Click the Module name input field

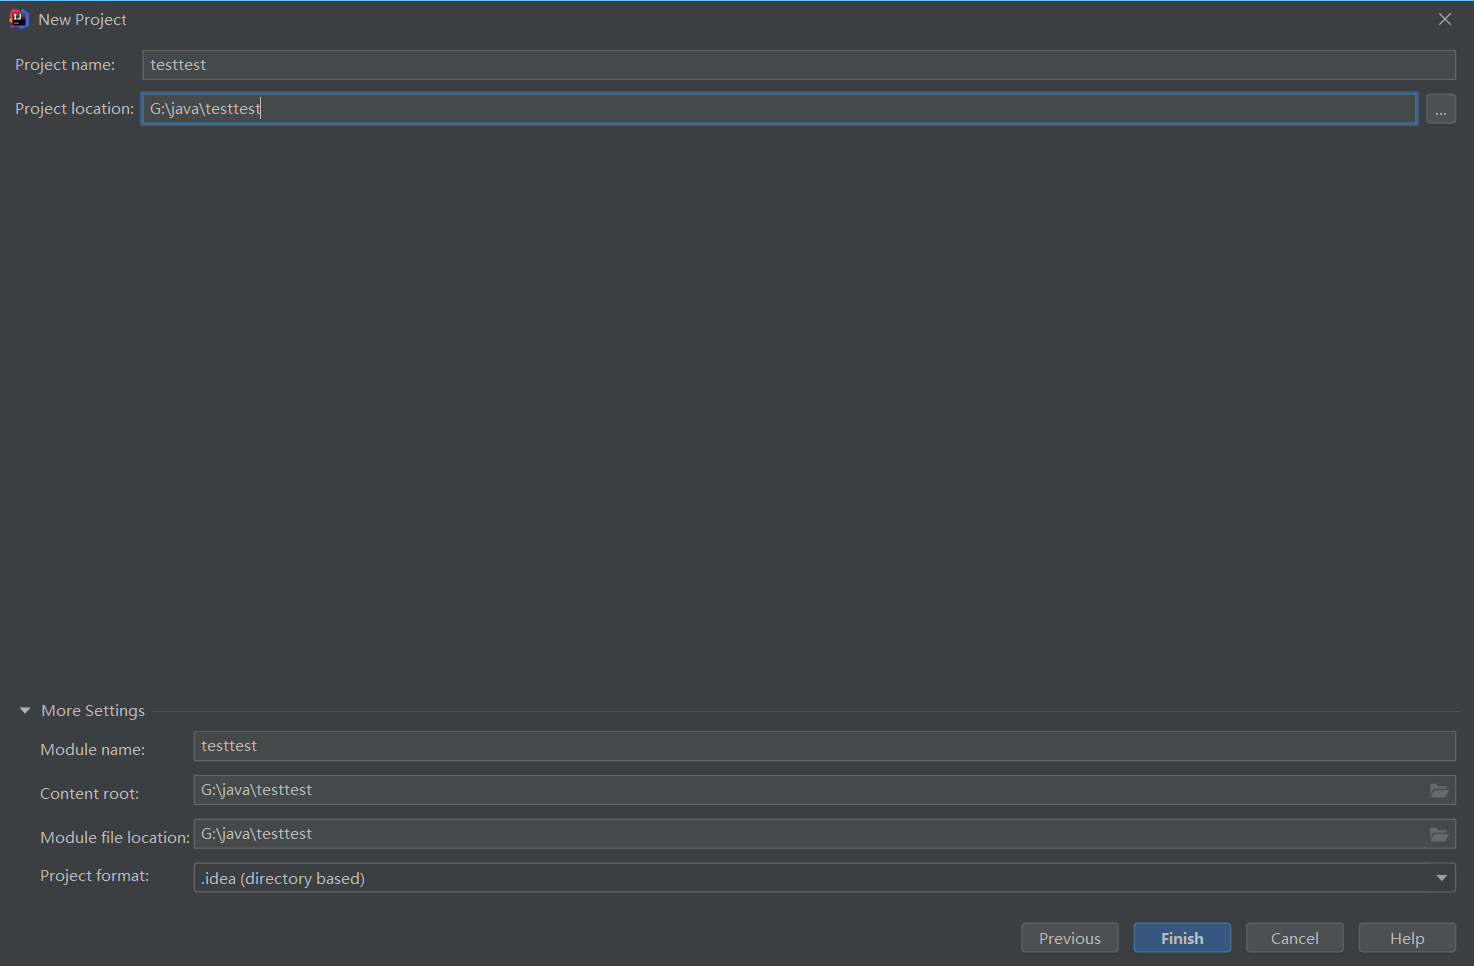[x=824, y=746]
